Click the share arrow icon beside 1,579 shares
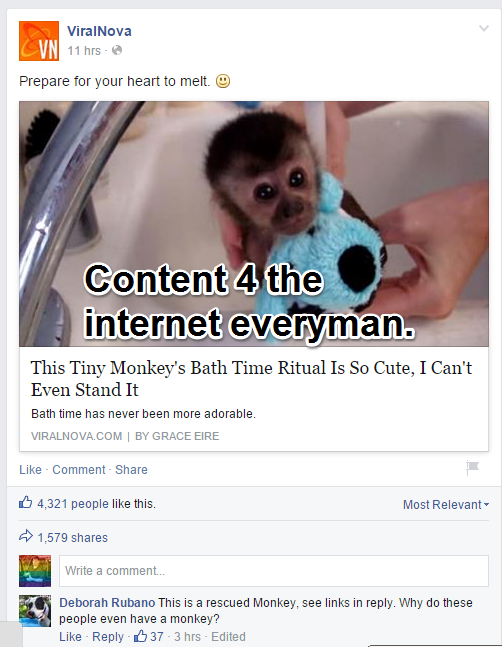The width and height of the screenshot is (502, 647). pyautogui.click(x=26, y=536)
